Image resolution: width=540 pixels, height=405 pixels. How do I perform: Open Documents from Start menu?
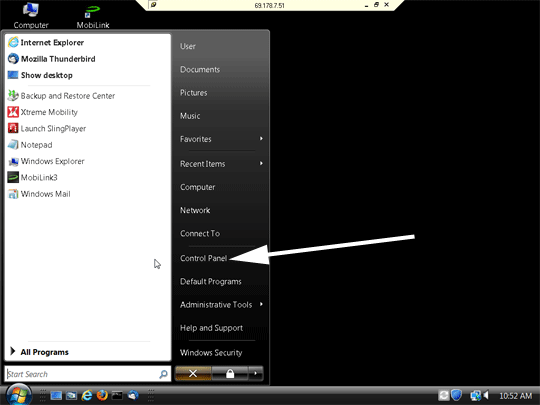200,70
